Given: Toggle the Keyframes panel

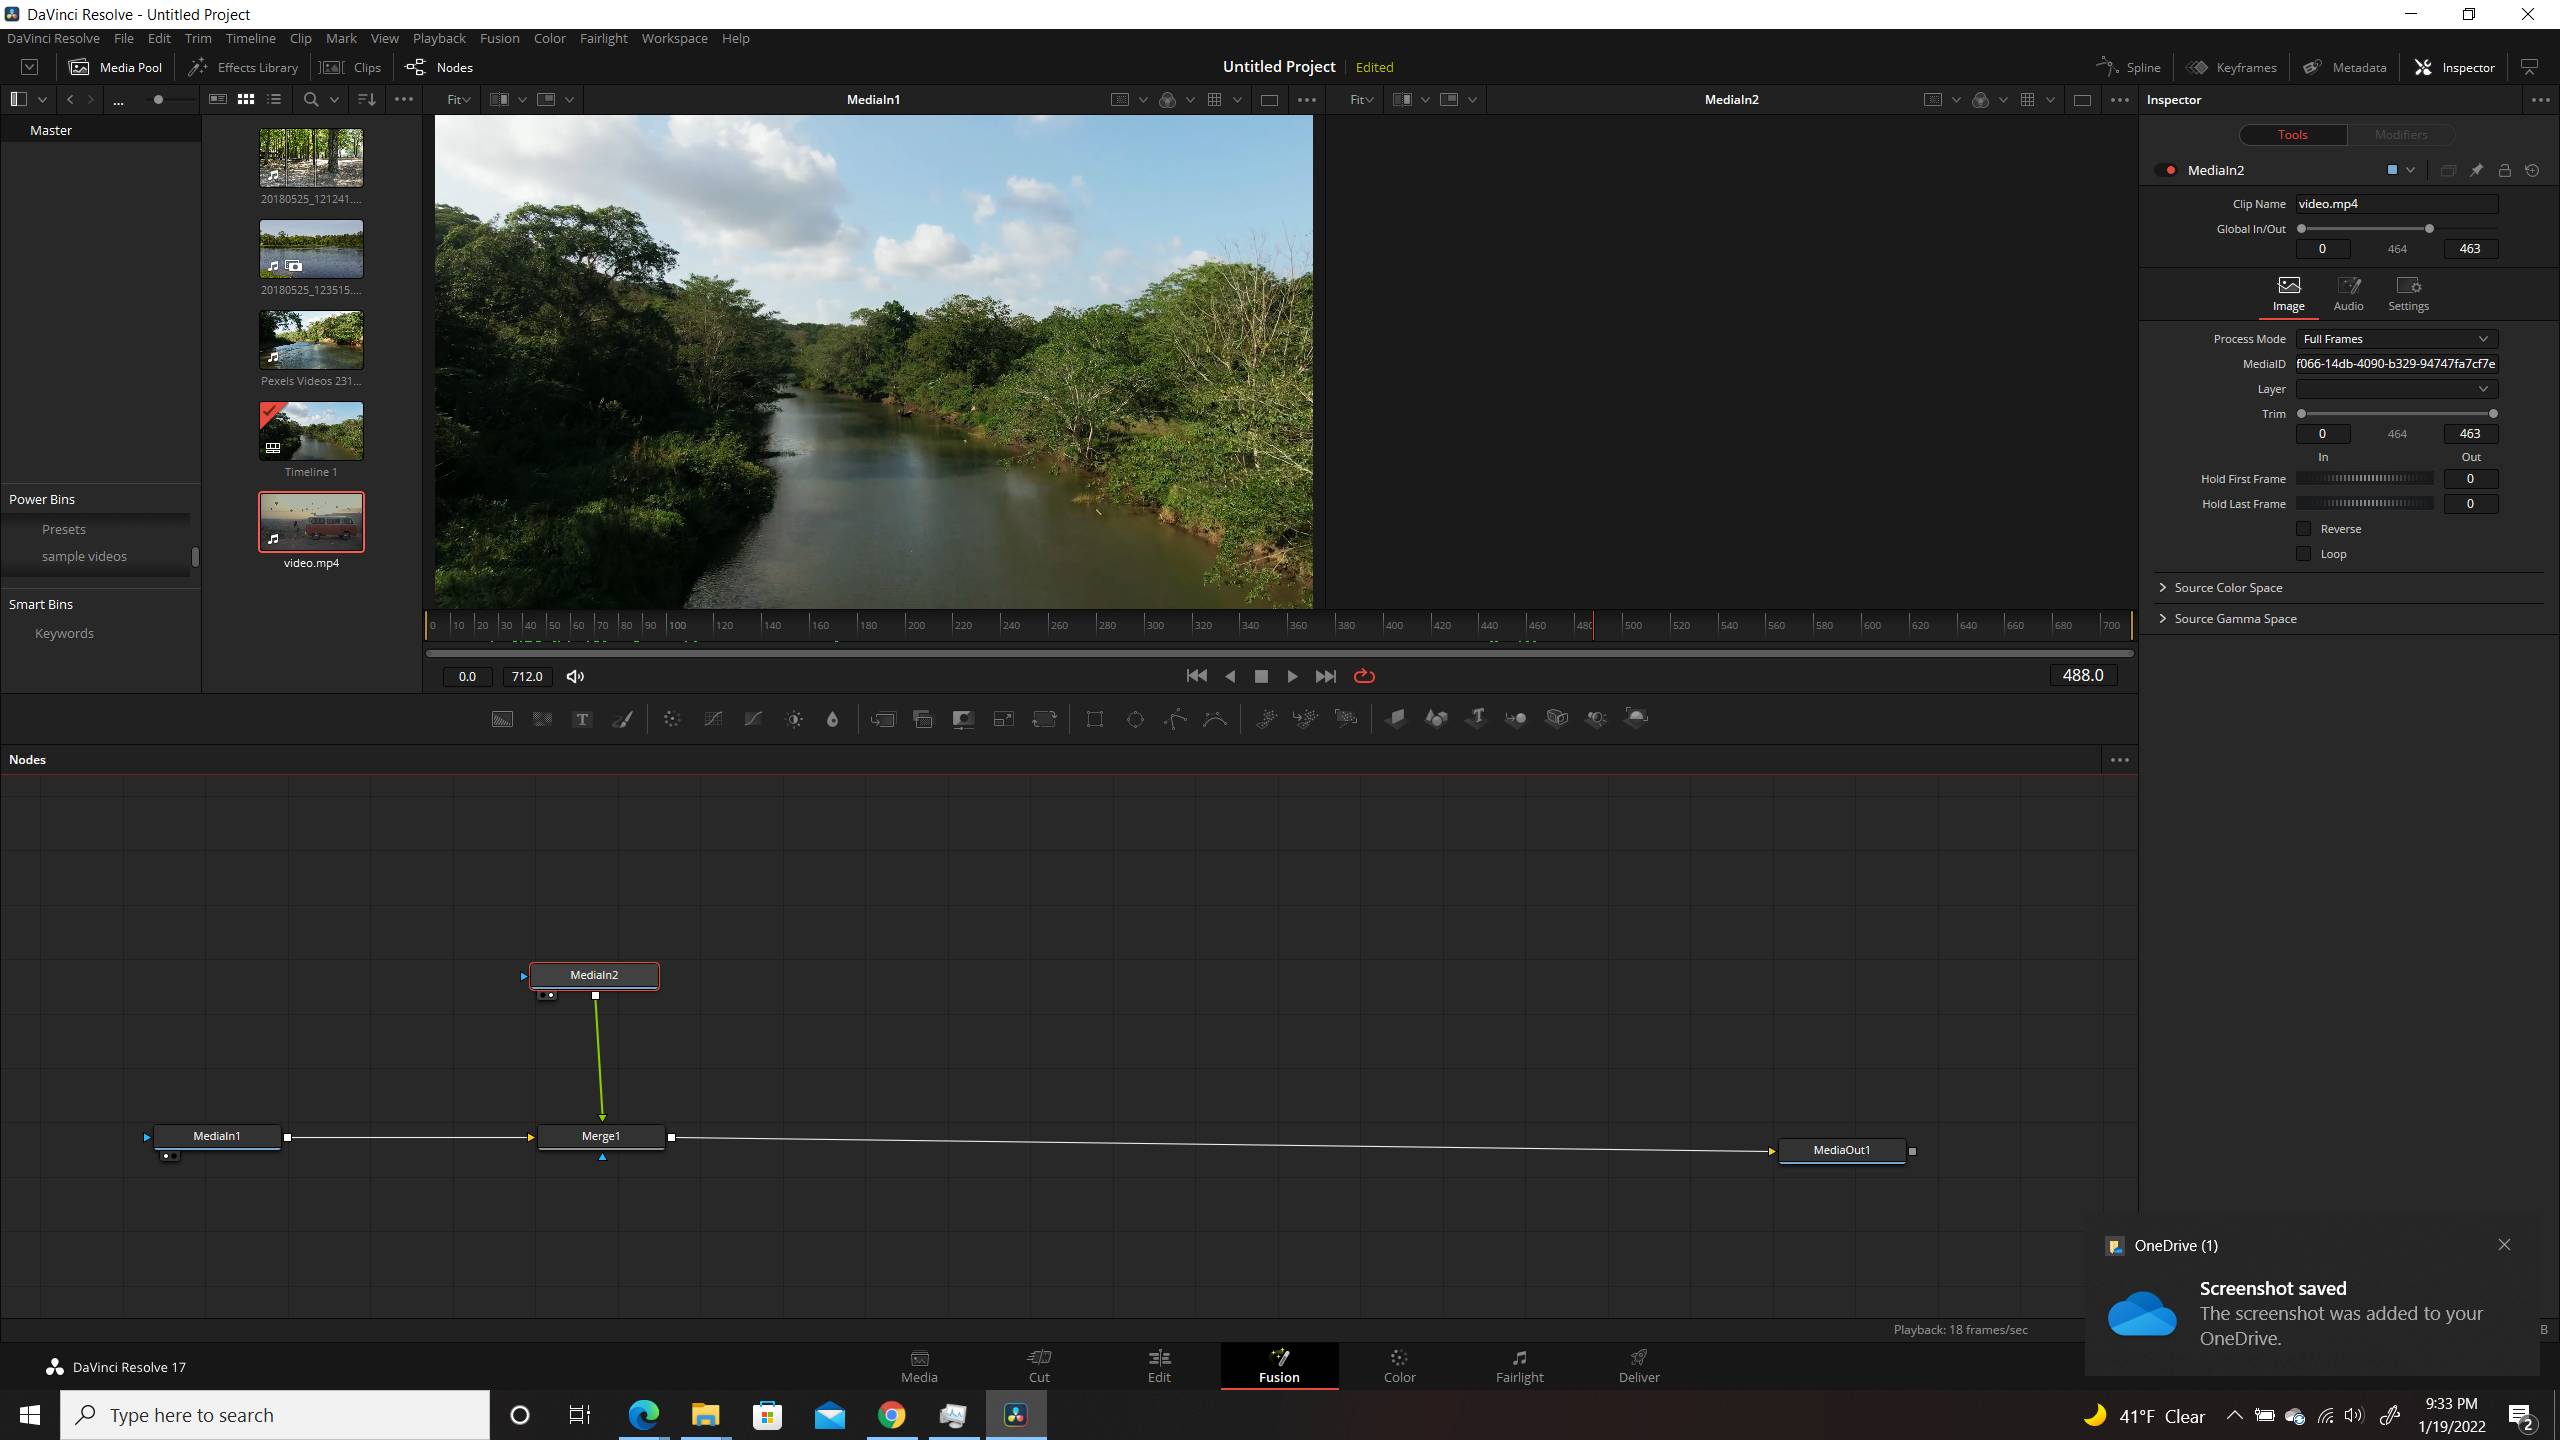Looking at the screenshot, I should 2232,67.
